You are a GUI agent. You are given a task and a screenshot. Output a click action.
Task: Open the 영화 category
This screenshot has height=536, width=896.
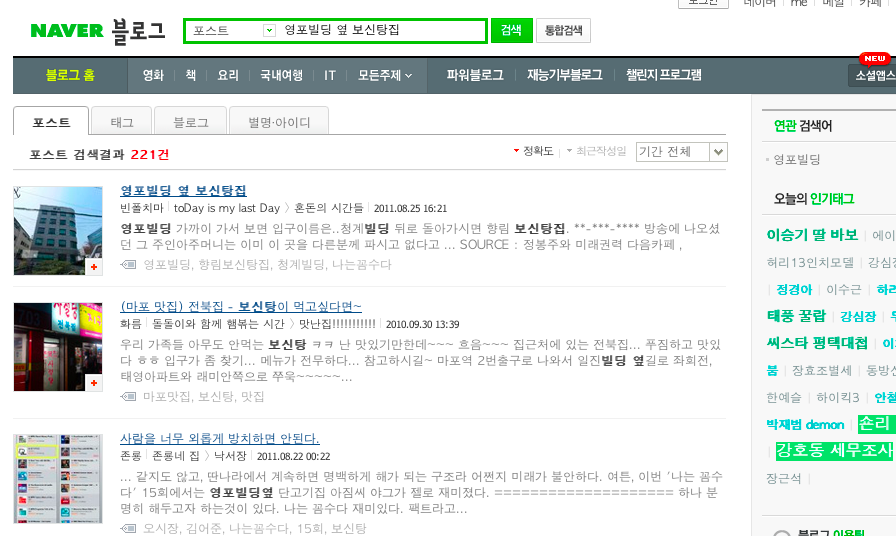click(x=153, y=75)
